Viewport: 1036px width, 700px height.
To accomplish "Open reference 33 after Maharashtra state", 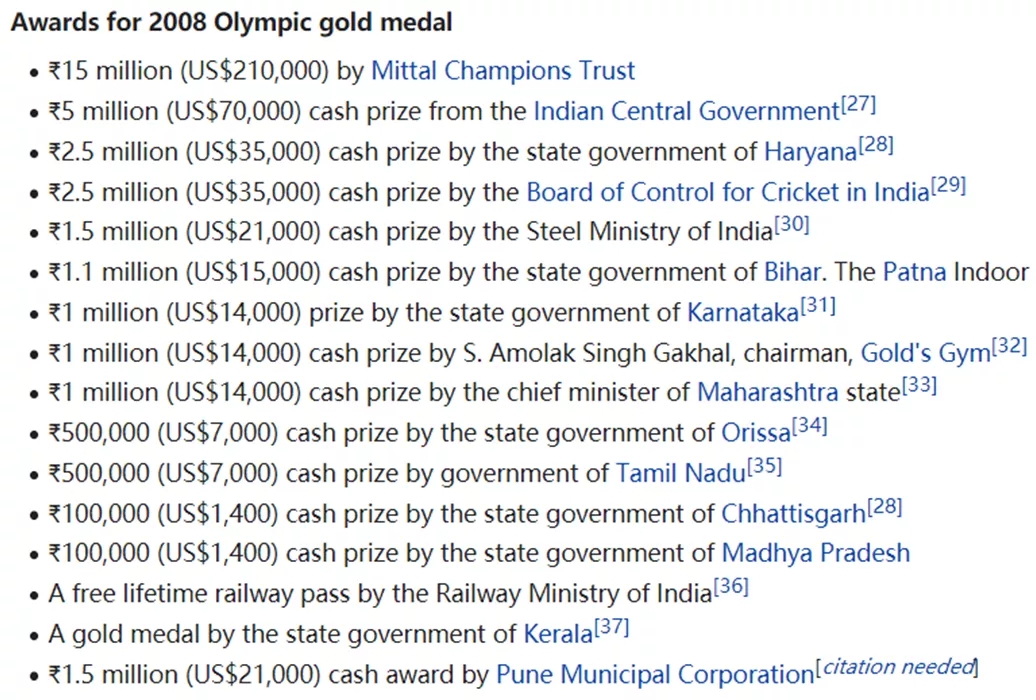I will [x=919, y=385].
